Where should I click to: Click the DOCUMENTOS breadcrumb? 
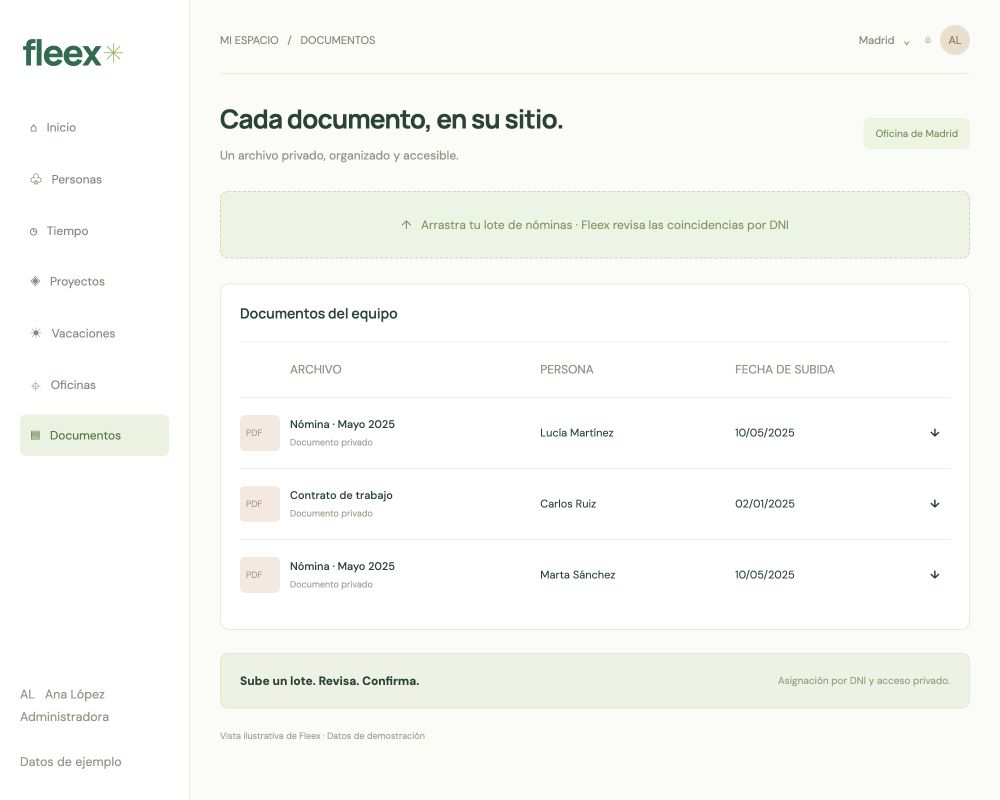(x=337, y=40)
